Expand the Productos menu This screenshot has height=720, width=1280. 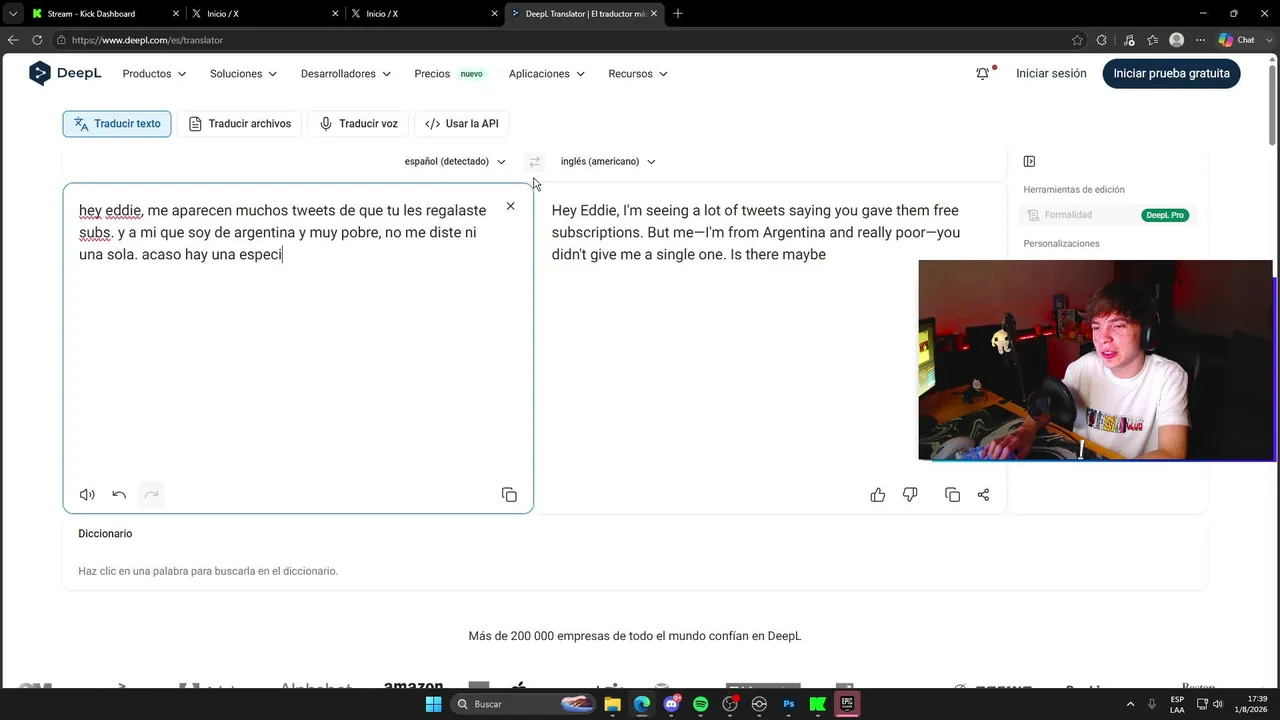tap(154, 74)
